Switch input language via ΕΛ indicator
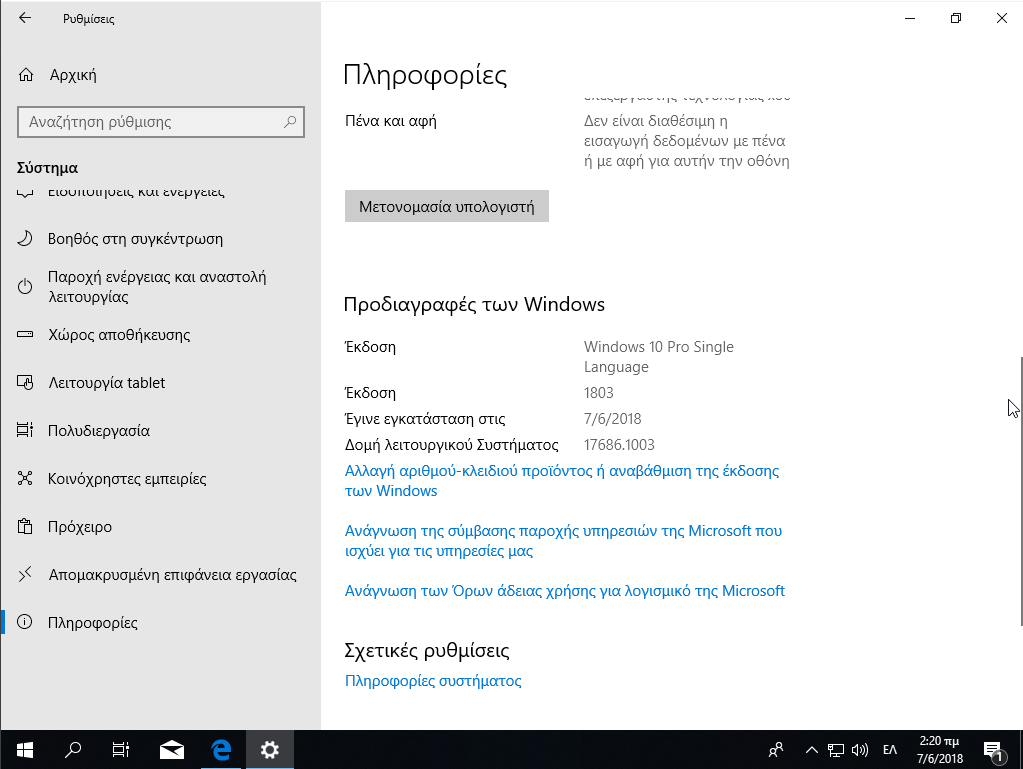 890,750
